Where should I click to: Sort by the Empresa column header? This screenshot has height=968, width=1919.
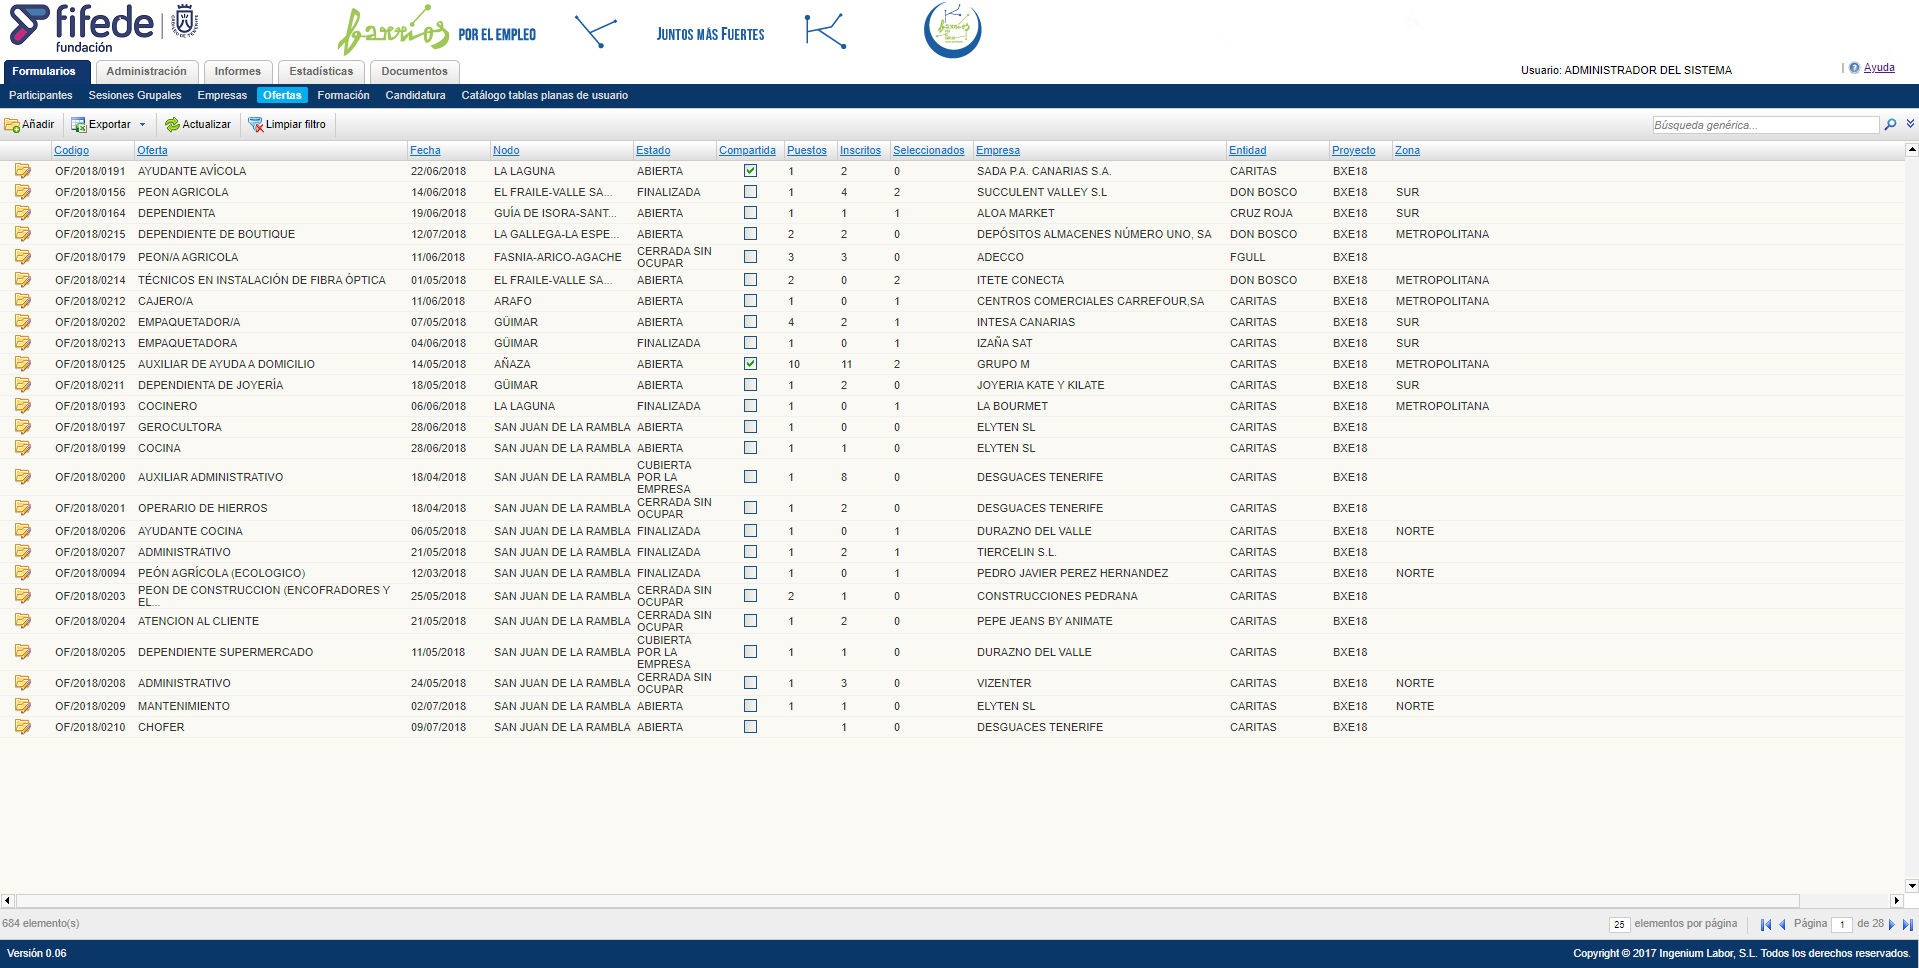[998, 151]
